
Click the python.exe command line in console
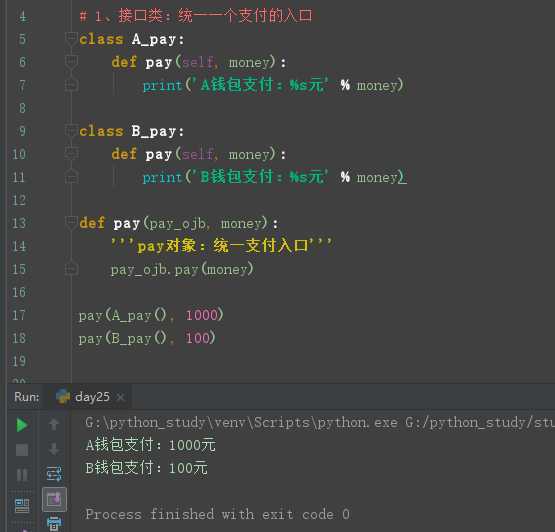pos(320,423)
